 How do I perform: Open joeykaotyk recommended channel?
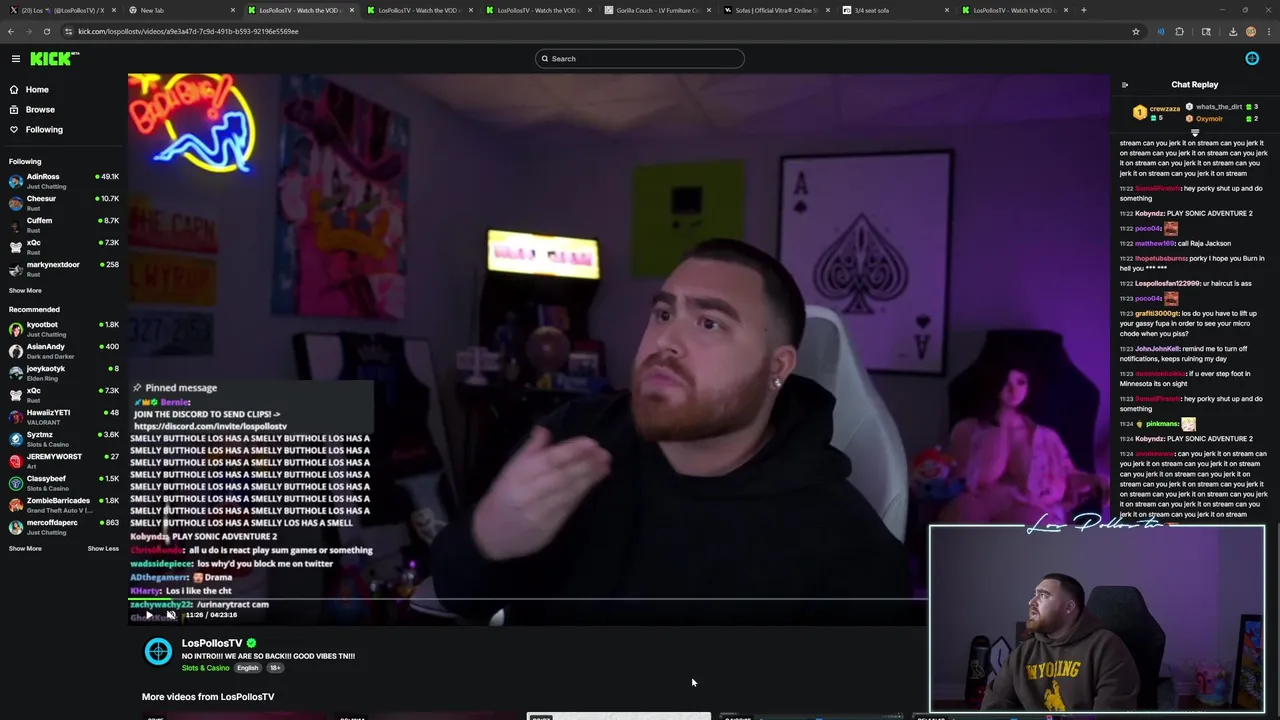pos(62,373)
